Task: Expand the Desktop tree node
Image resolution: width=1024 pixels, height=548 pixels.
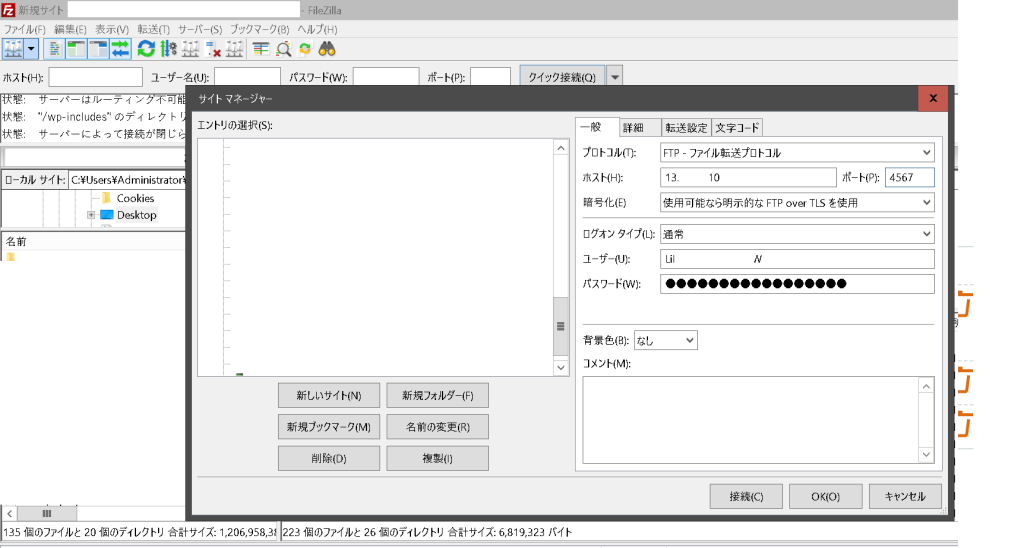Action: click(x=91, y=215)
